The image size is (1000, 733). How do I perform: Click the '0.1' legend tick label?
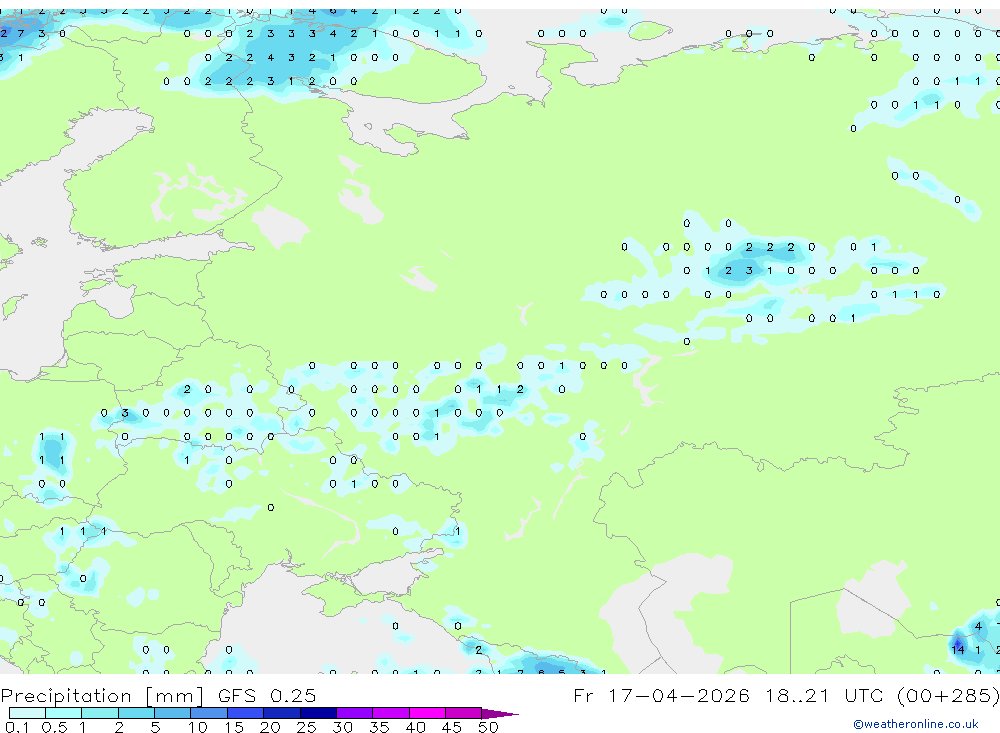click(17, 727)
